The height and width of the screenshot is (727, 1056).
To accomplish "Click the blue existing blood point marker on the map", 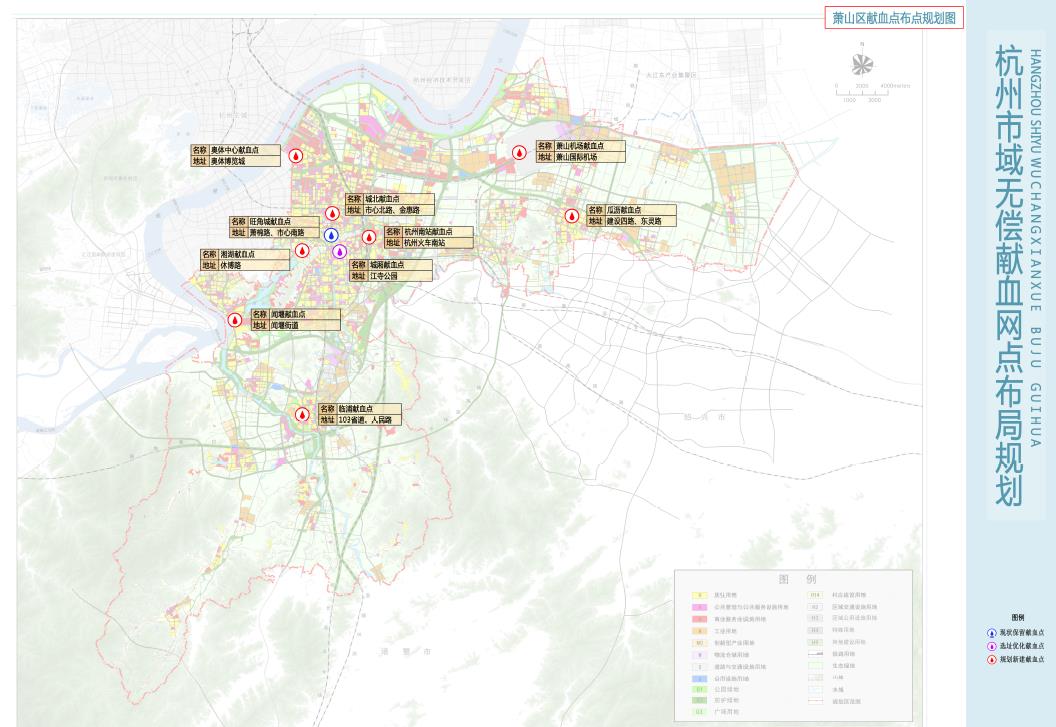I will 331,234.
